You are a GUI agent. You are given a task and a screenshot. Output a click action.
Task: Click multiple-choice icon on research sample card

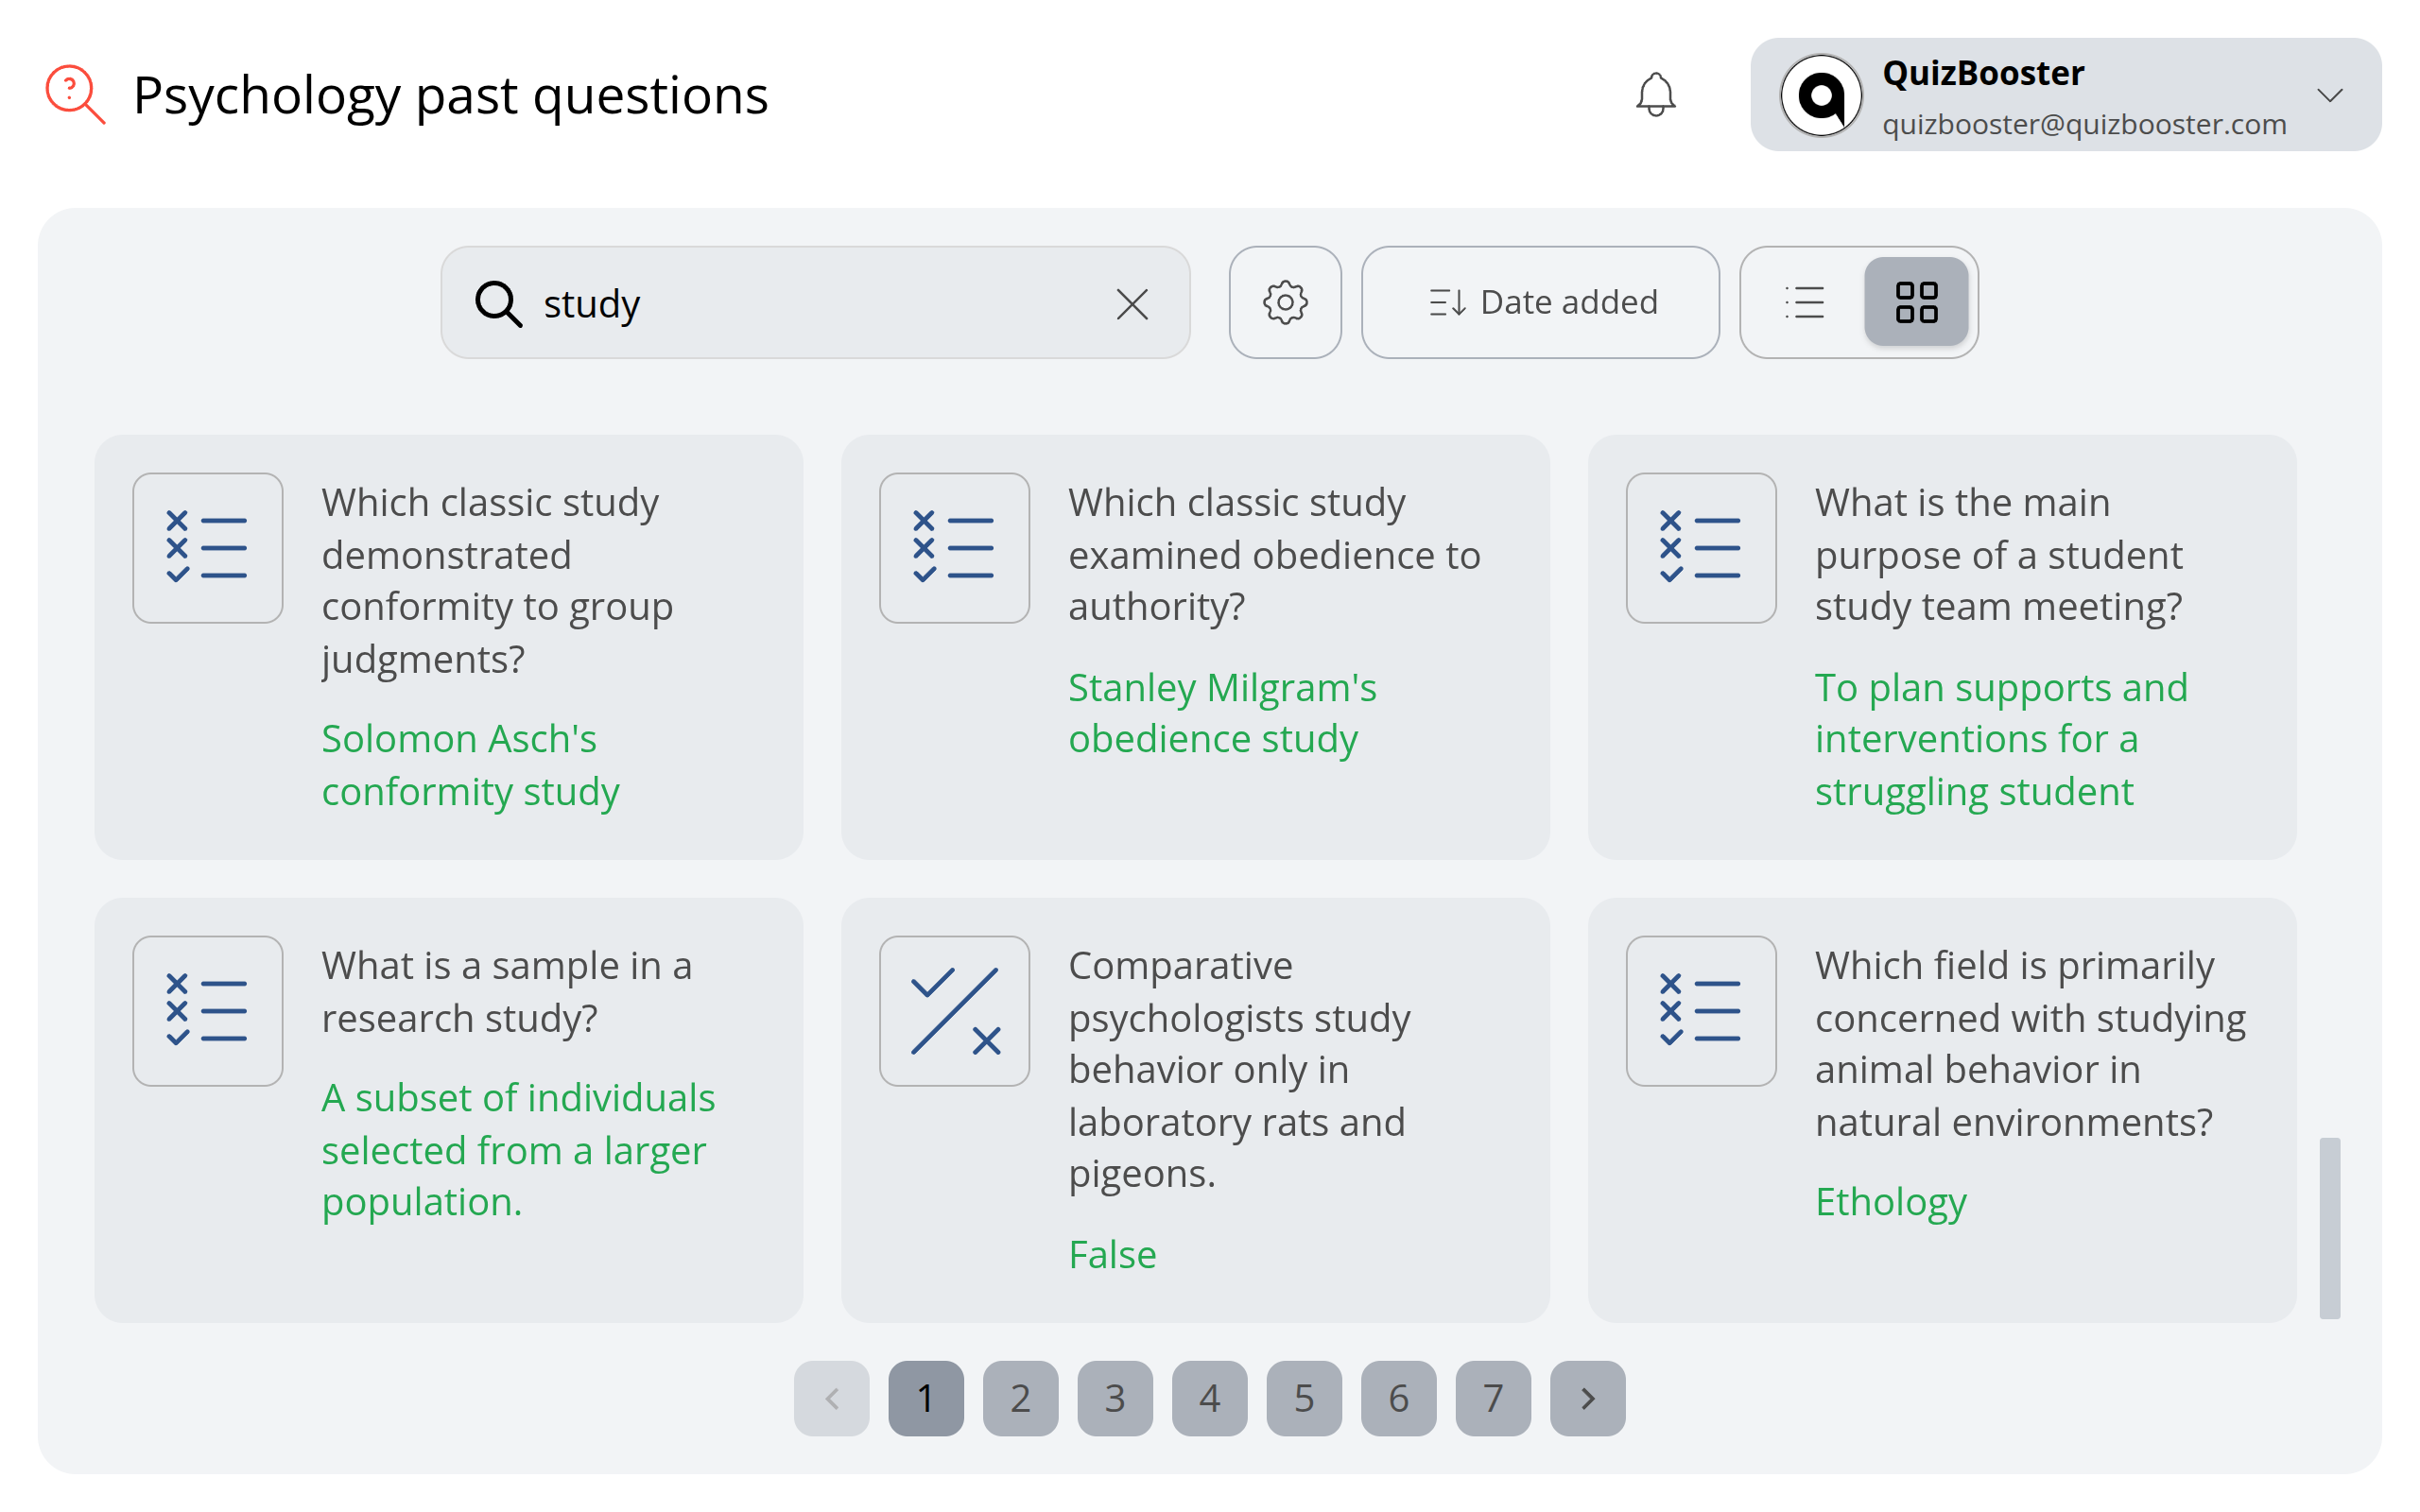[208, 1011]
